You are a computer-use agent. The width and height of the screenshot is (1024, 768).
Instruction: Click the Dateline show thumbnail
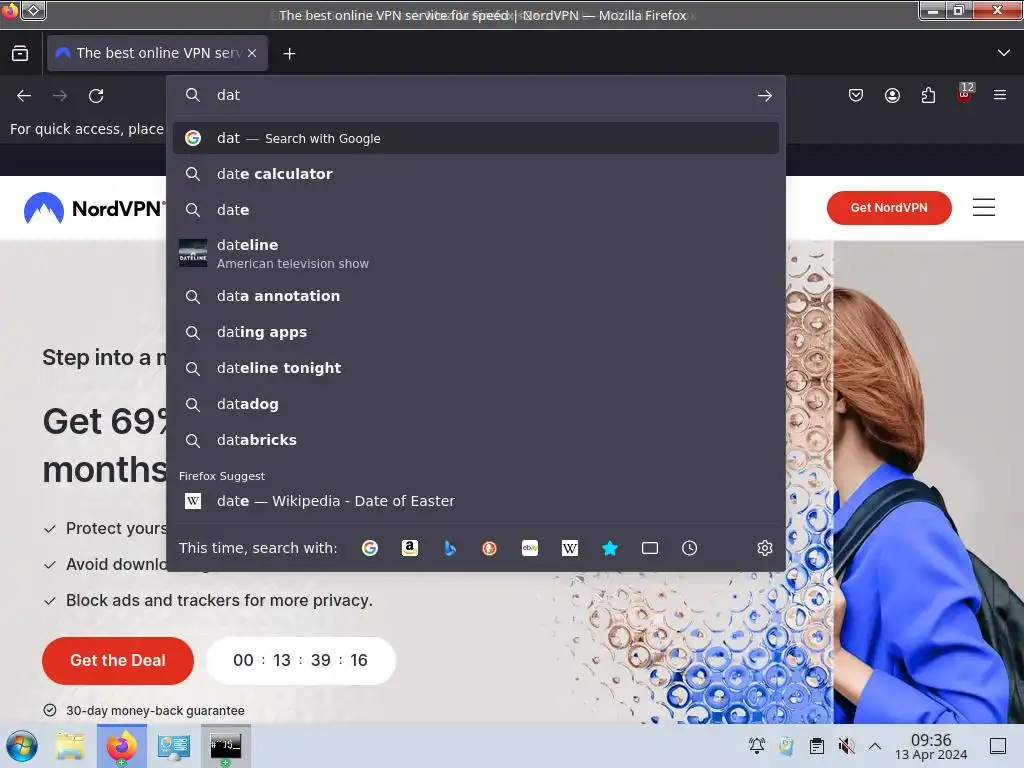coord(193,253)
